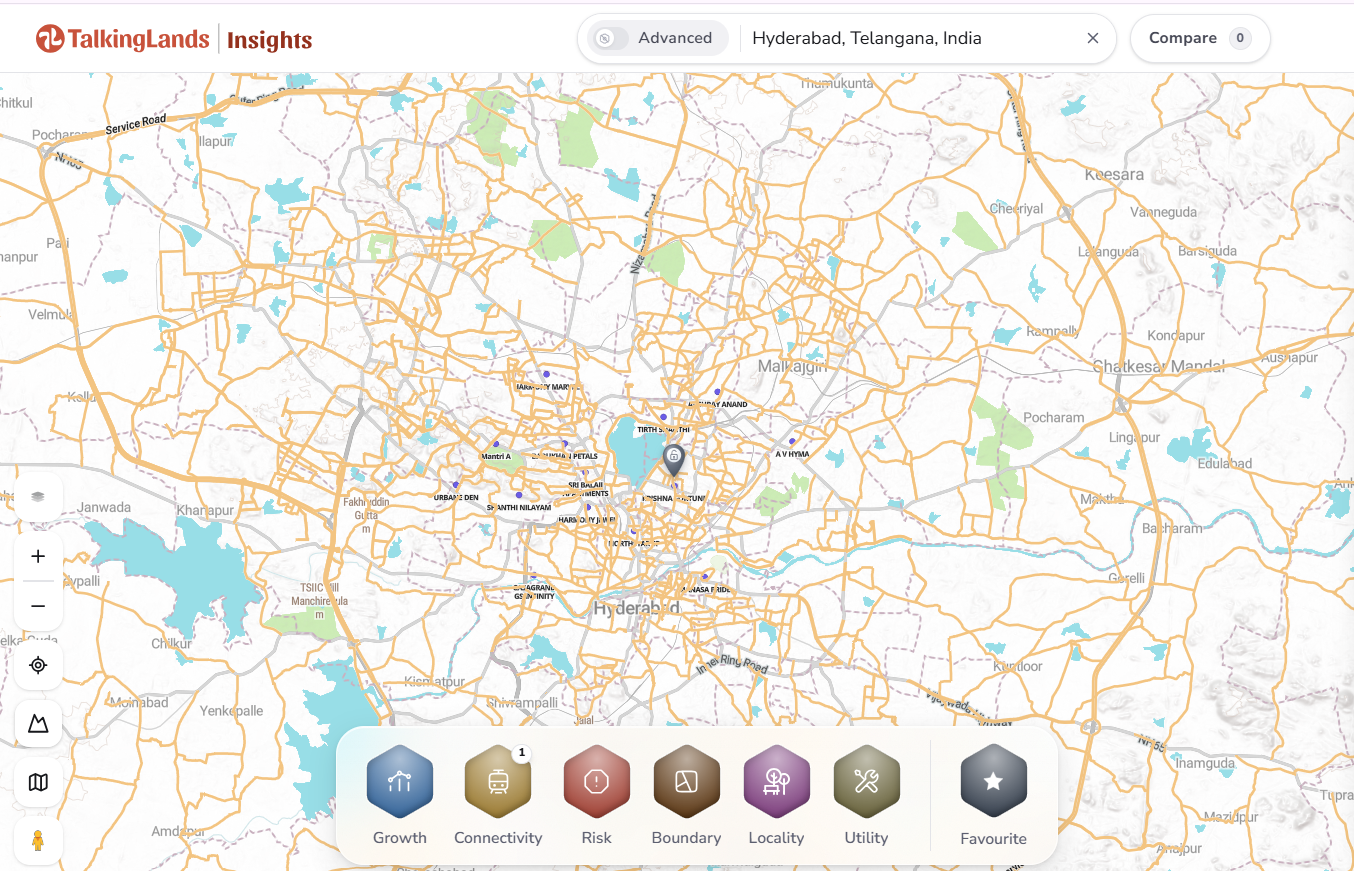Open the Locality hexagon icon
This screenshot has height=871, width=1354.
coord(776,781)
